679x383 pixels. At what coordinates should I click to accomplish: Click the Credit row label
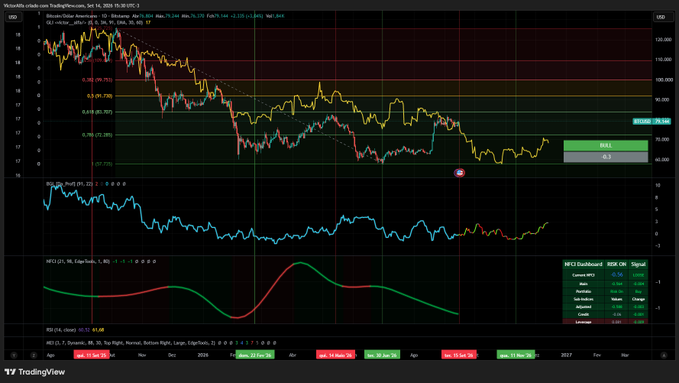pos(583,314)
